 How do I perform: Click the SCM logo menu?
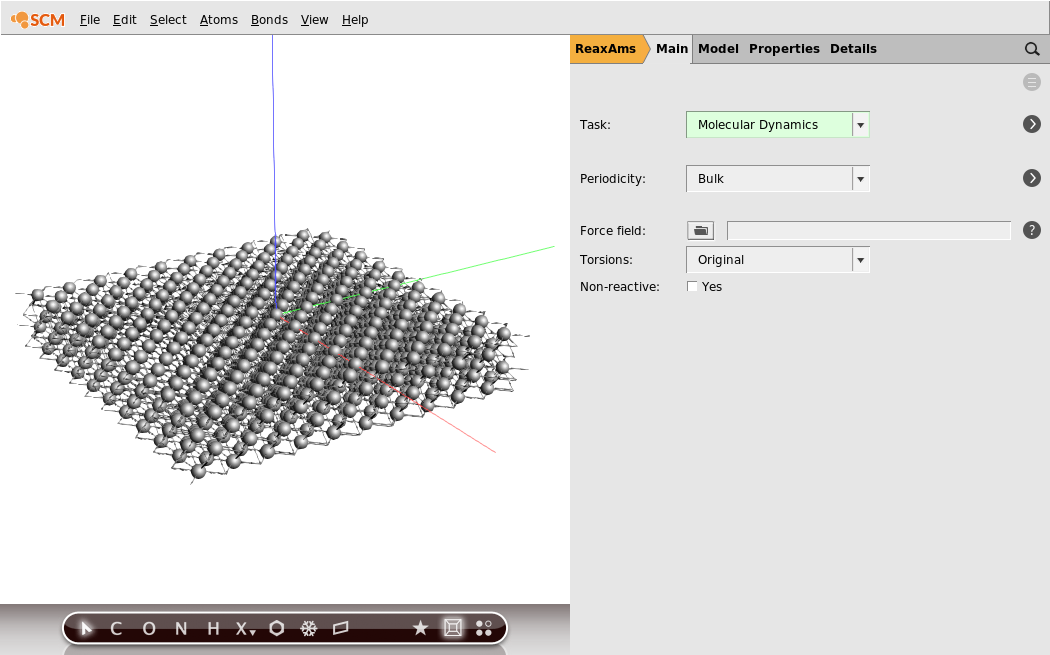[38, 19]
